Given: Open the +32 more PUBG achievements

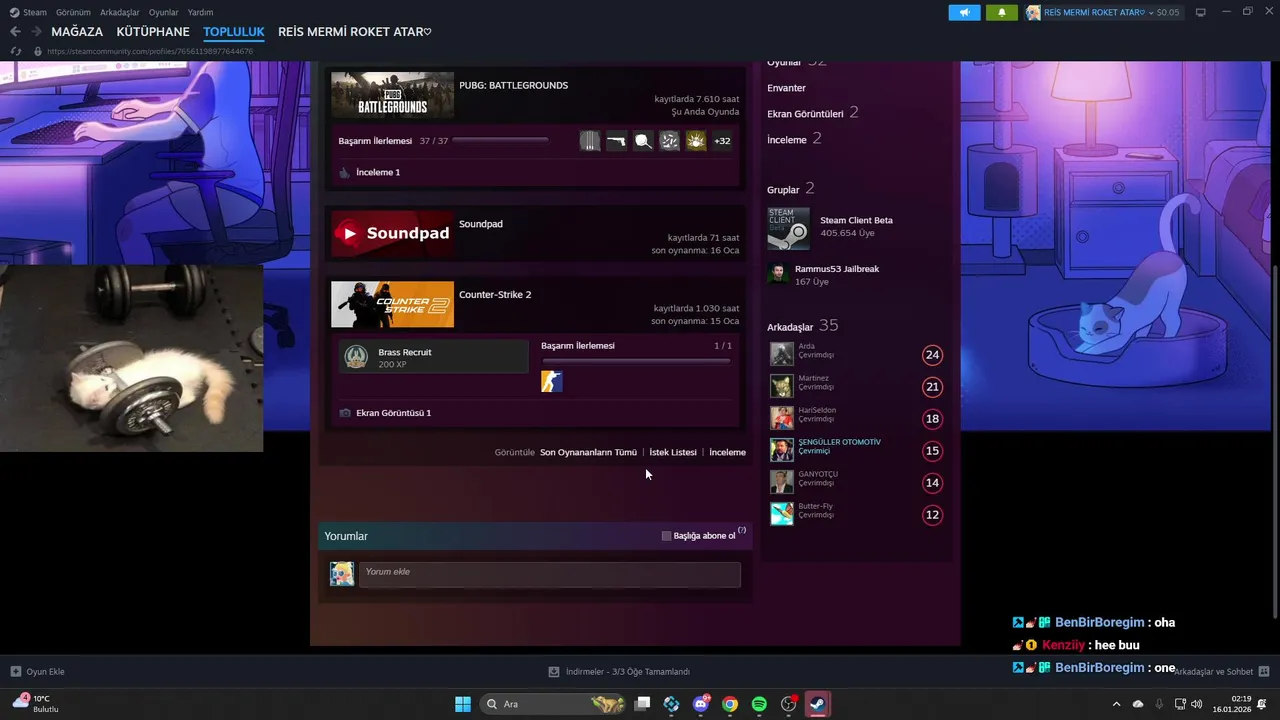Looking at the screenshot, I should click(722, 141).
